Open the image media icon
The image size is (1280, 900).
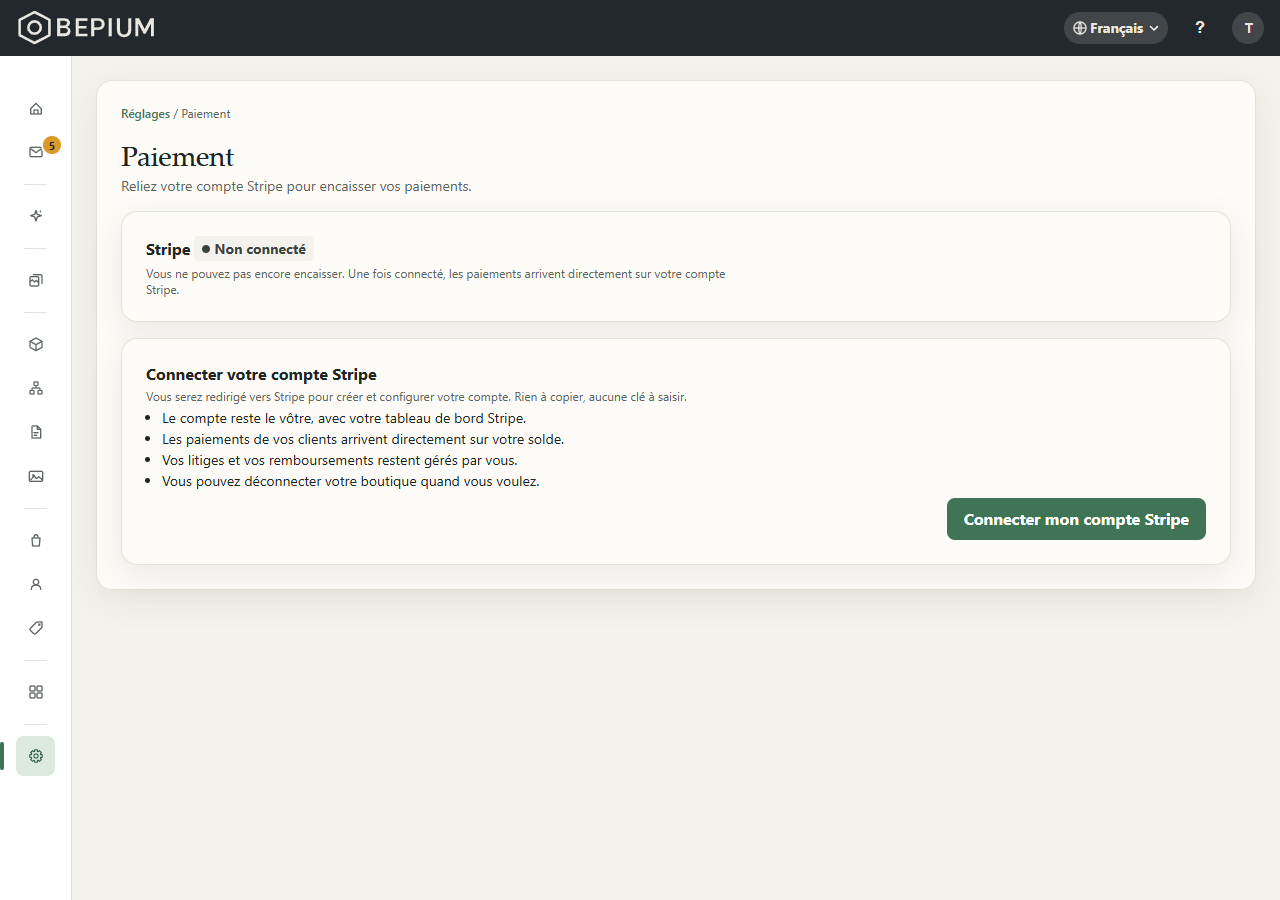(x=36, y=476)
